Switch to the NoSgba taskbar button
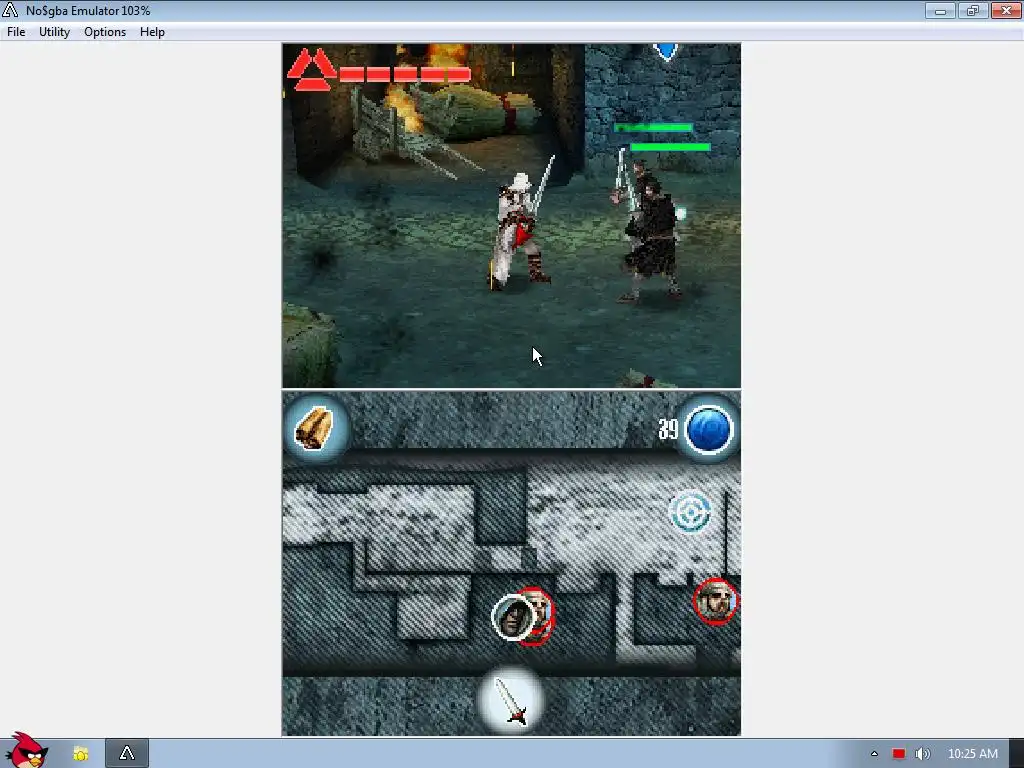Image resolution: width=1024 pixels, height=768 pixels. point(127,754)
